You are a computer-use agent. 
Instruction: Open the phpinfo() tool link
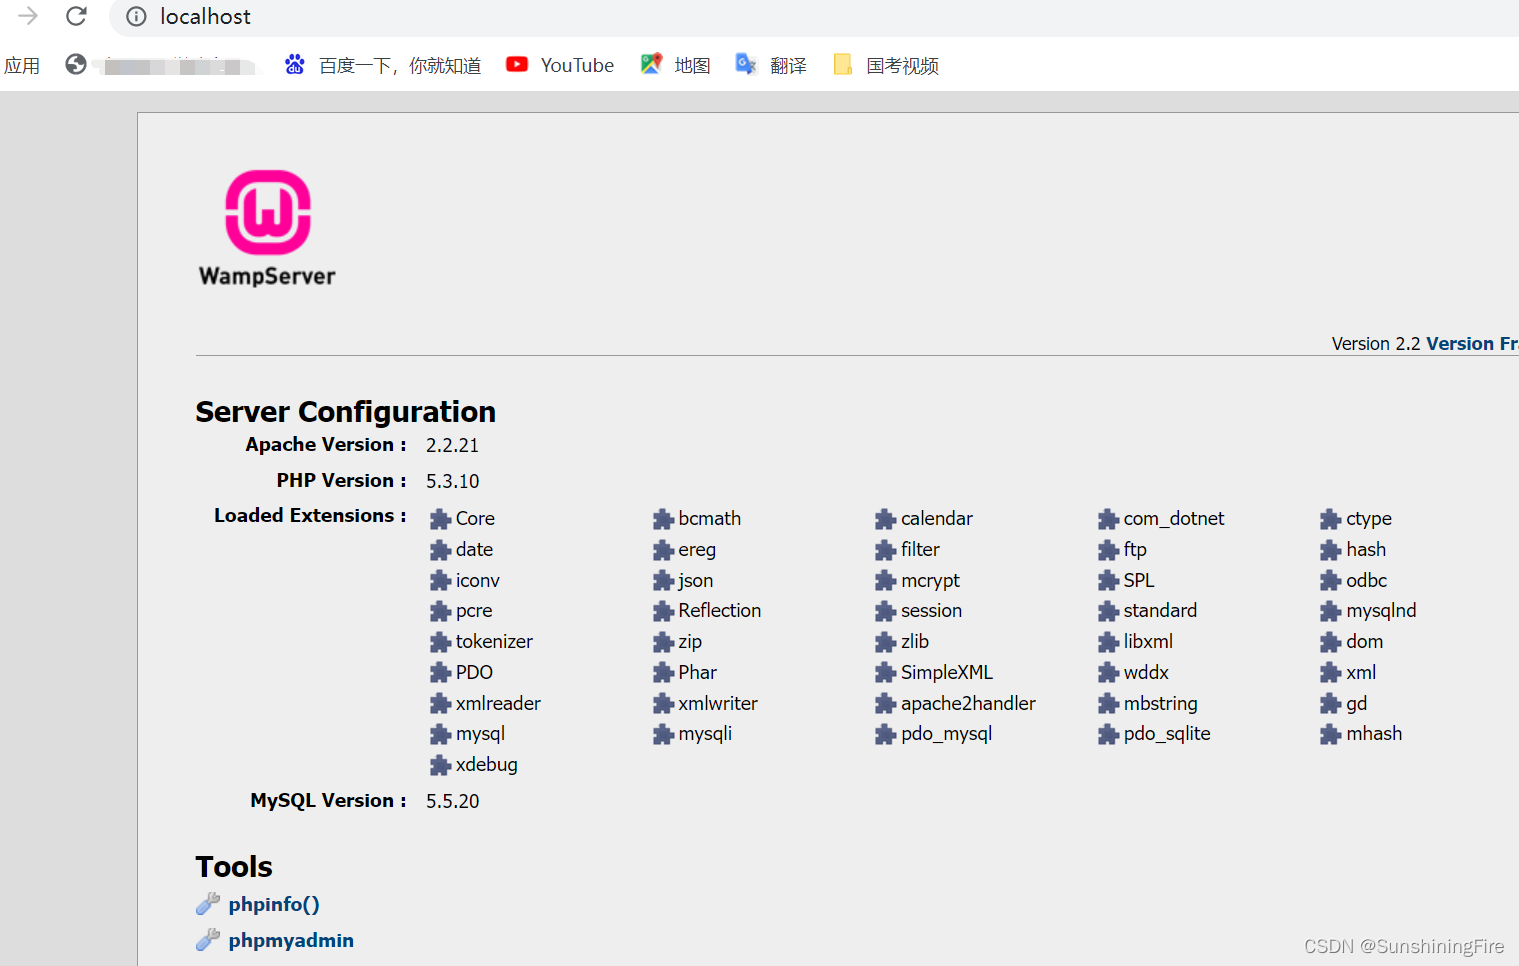coord(274,904)
